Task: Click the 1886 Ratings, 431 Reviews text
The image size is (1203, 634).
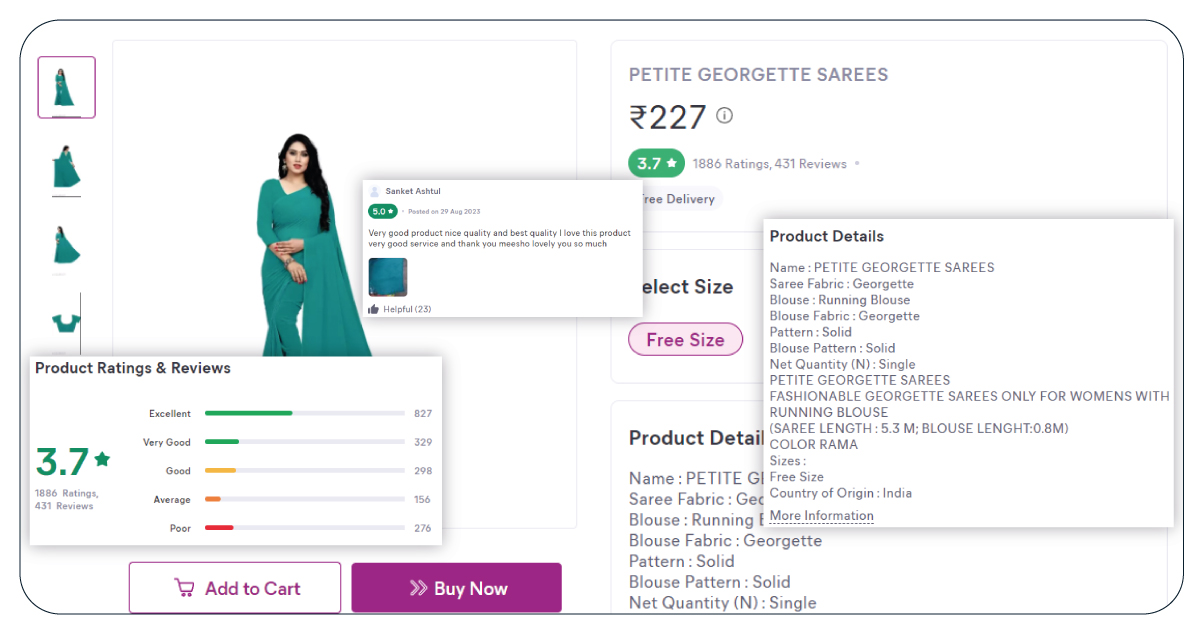Action: (770, 164)
